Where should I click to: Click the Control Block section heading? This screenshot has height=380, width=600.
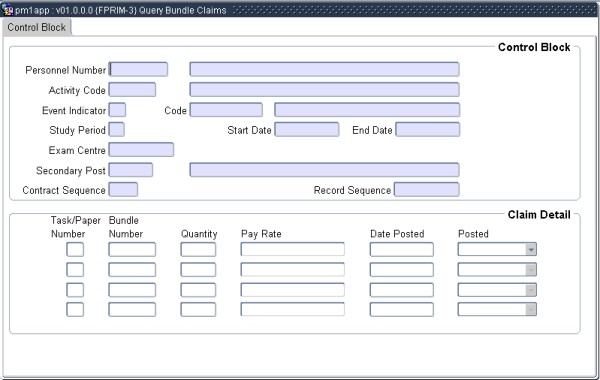tap(534, 47)
